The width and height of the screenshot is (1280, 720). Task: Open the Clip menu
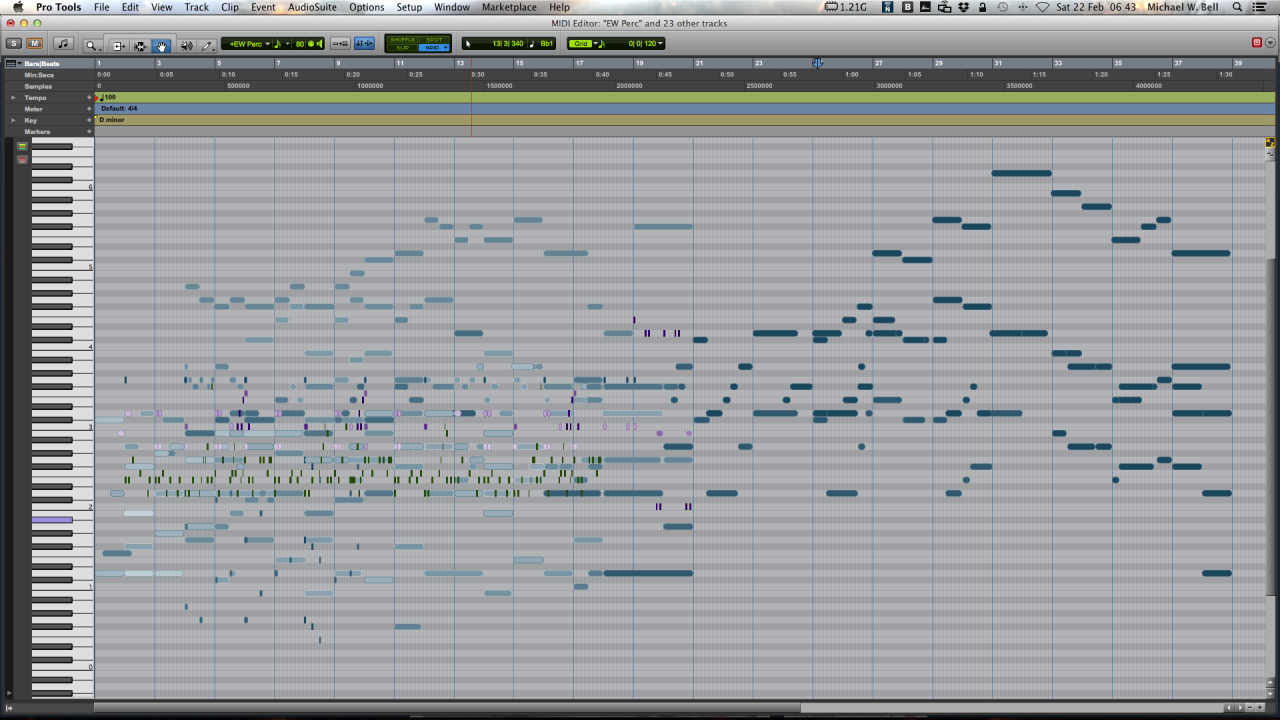point(230,7)
